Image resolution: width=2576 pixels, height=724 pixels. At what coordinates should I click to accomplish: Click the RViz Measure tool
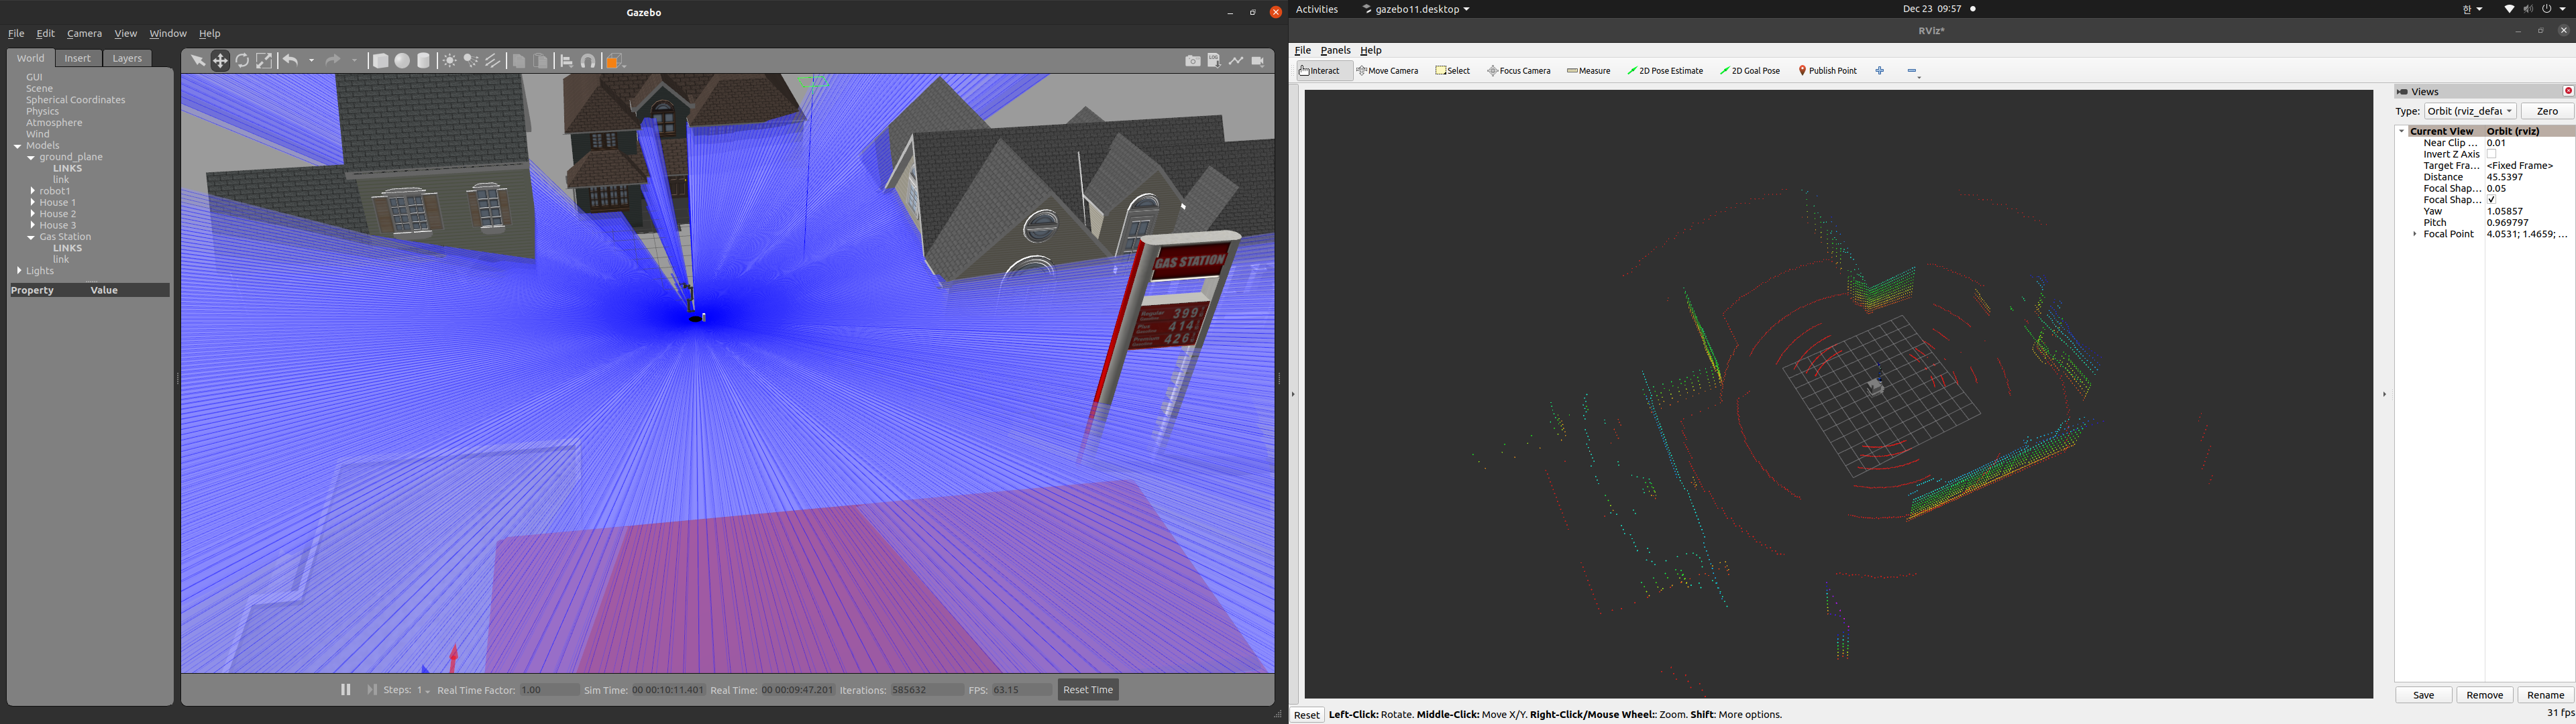[1588, 71]
